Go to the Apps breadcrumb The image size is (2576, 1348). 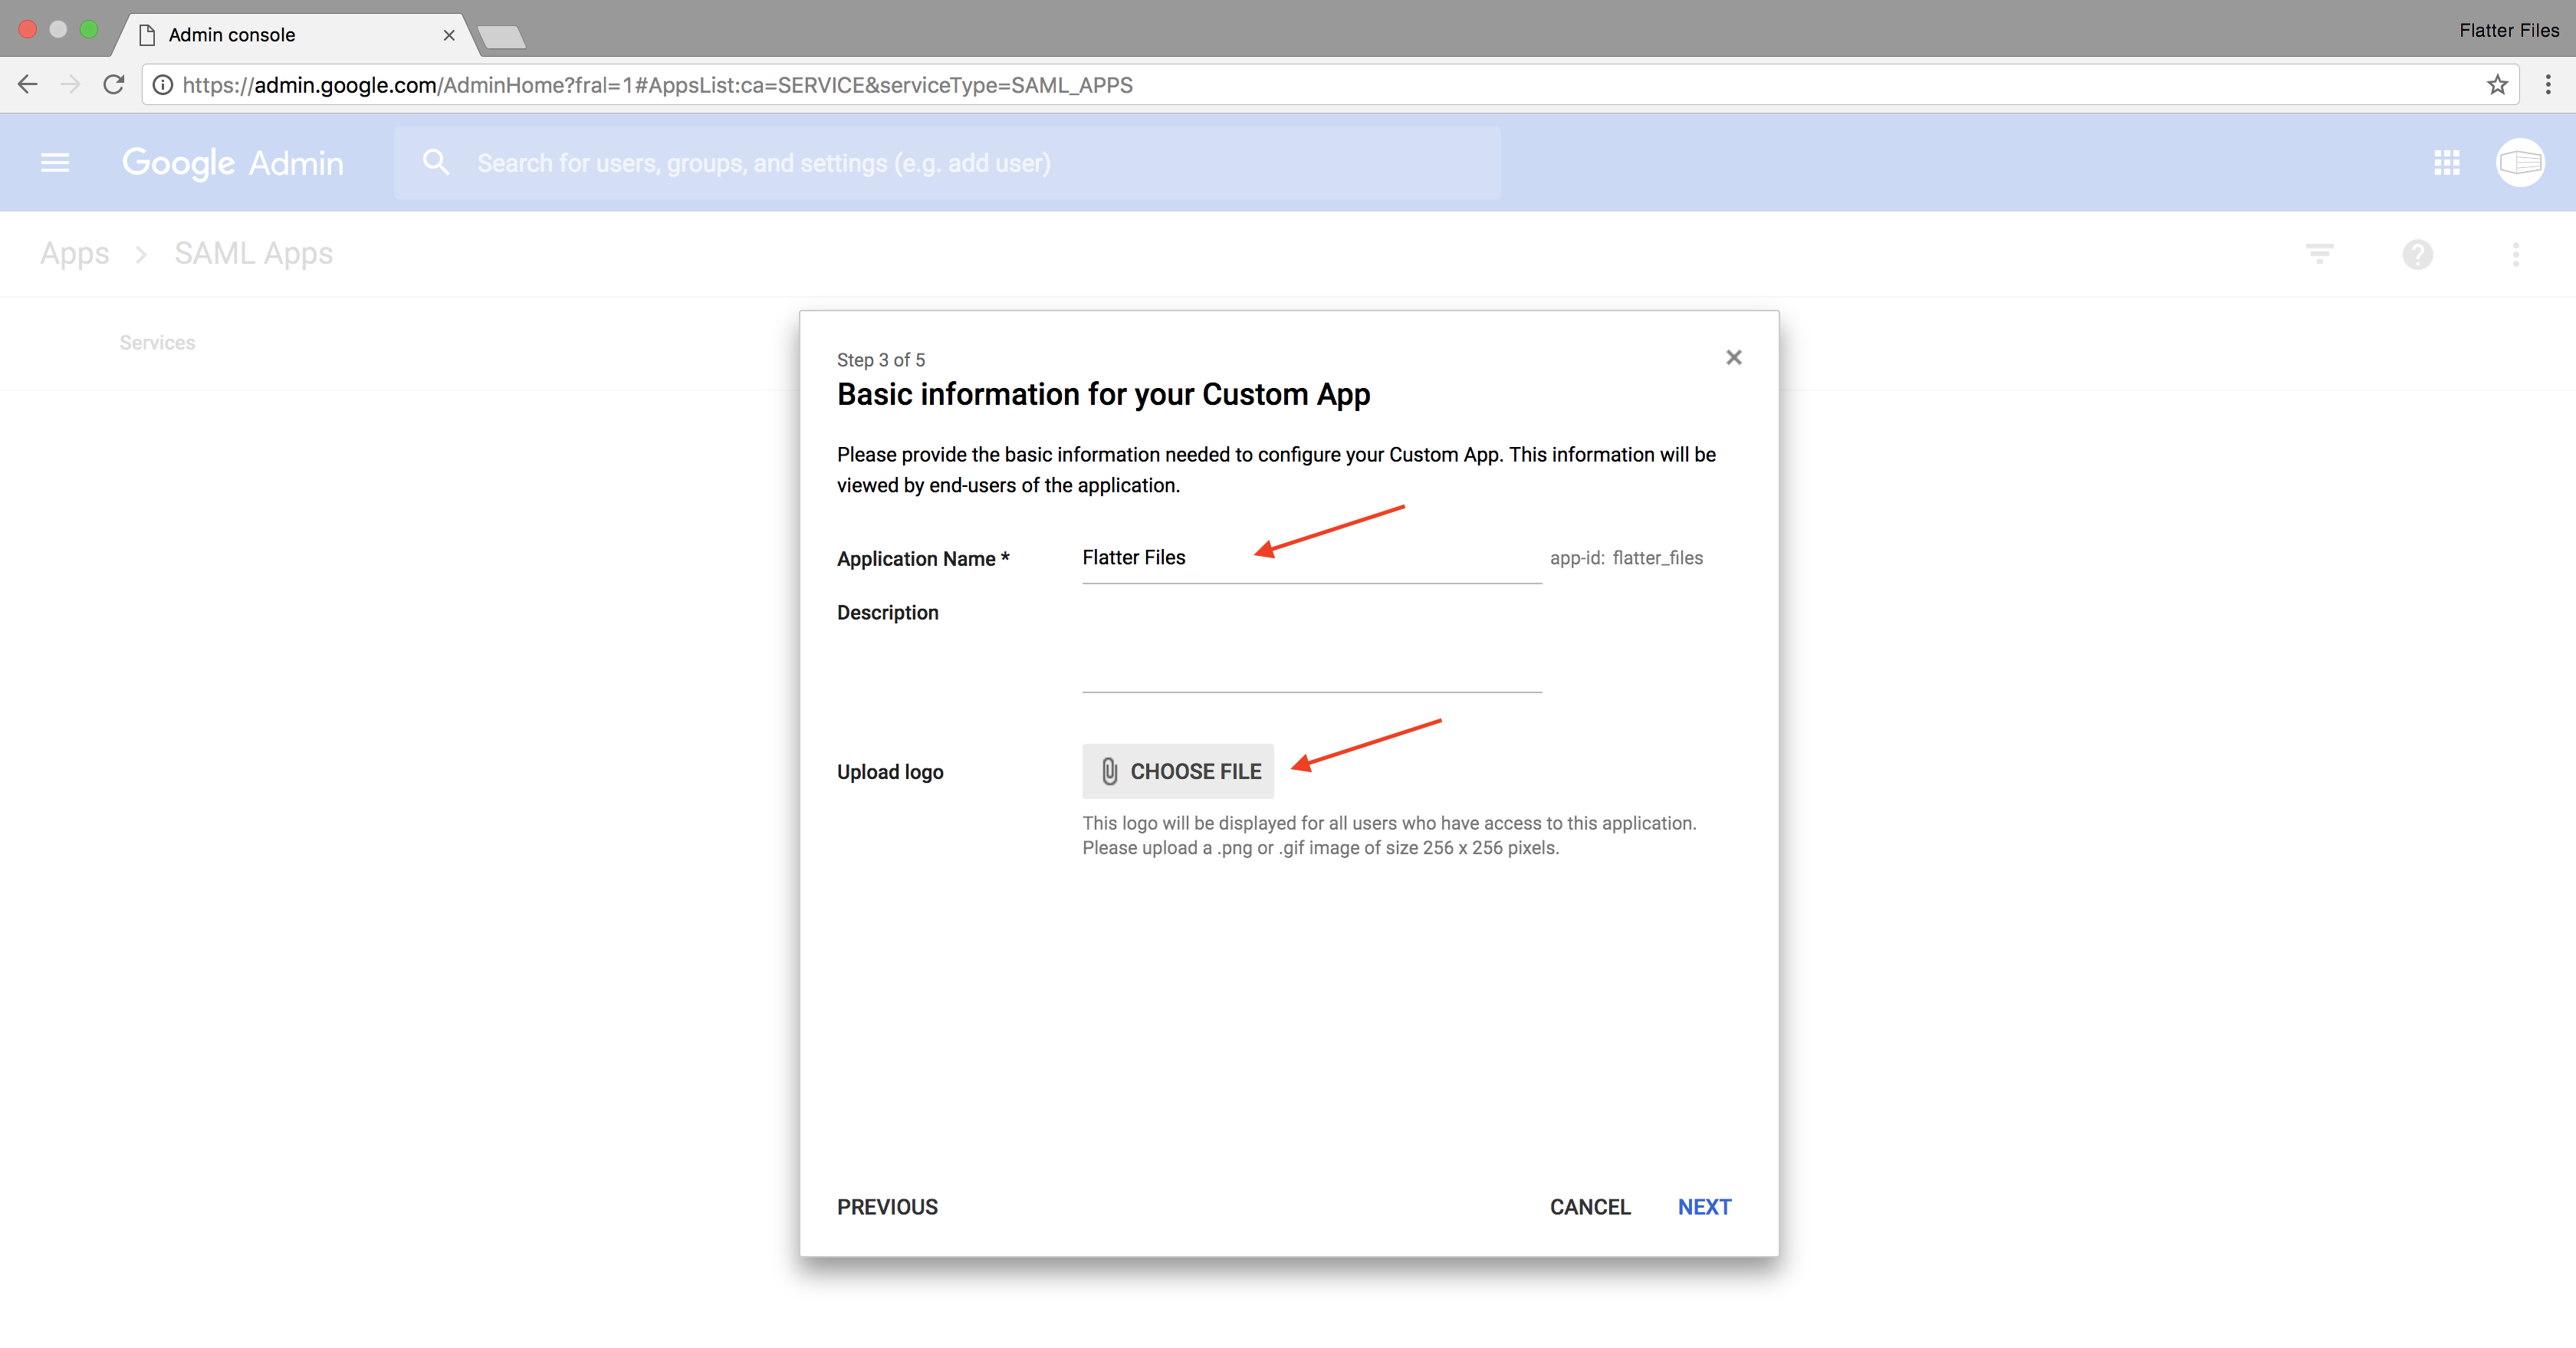tap(74, 254)
